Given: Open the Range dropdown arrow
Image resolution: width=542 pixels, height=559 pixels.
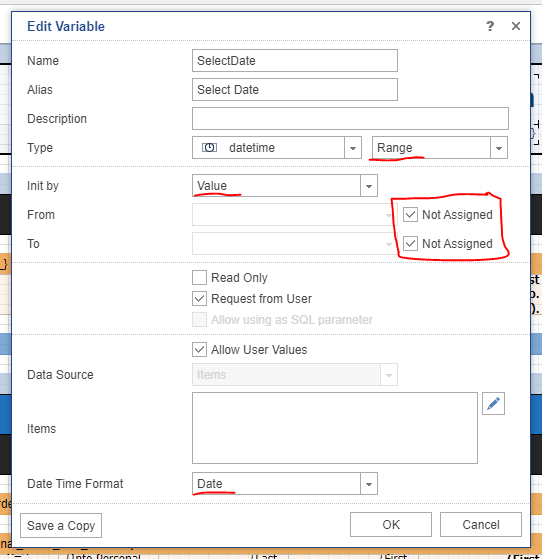Looking at the screenshot, I should pyautogui.click(x=498, y=148).
